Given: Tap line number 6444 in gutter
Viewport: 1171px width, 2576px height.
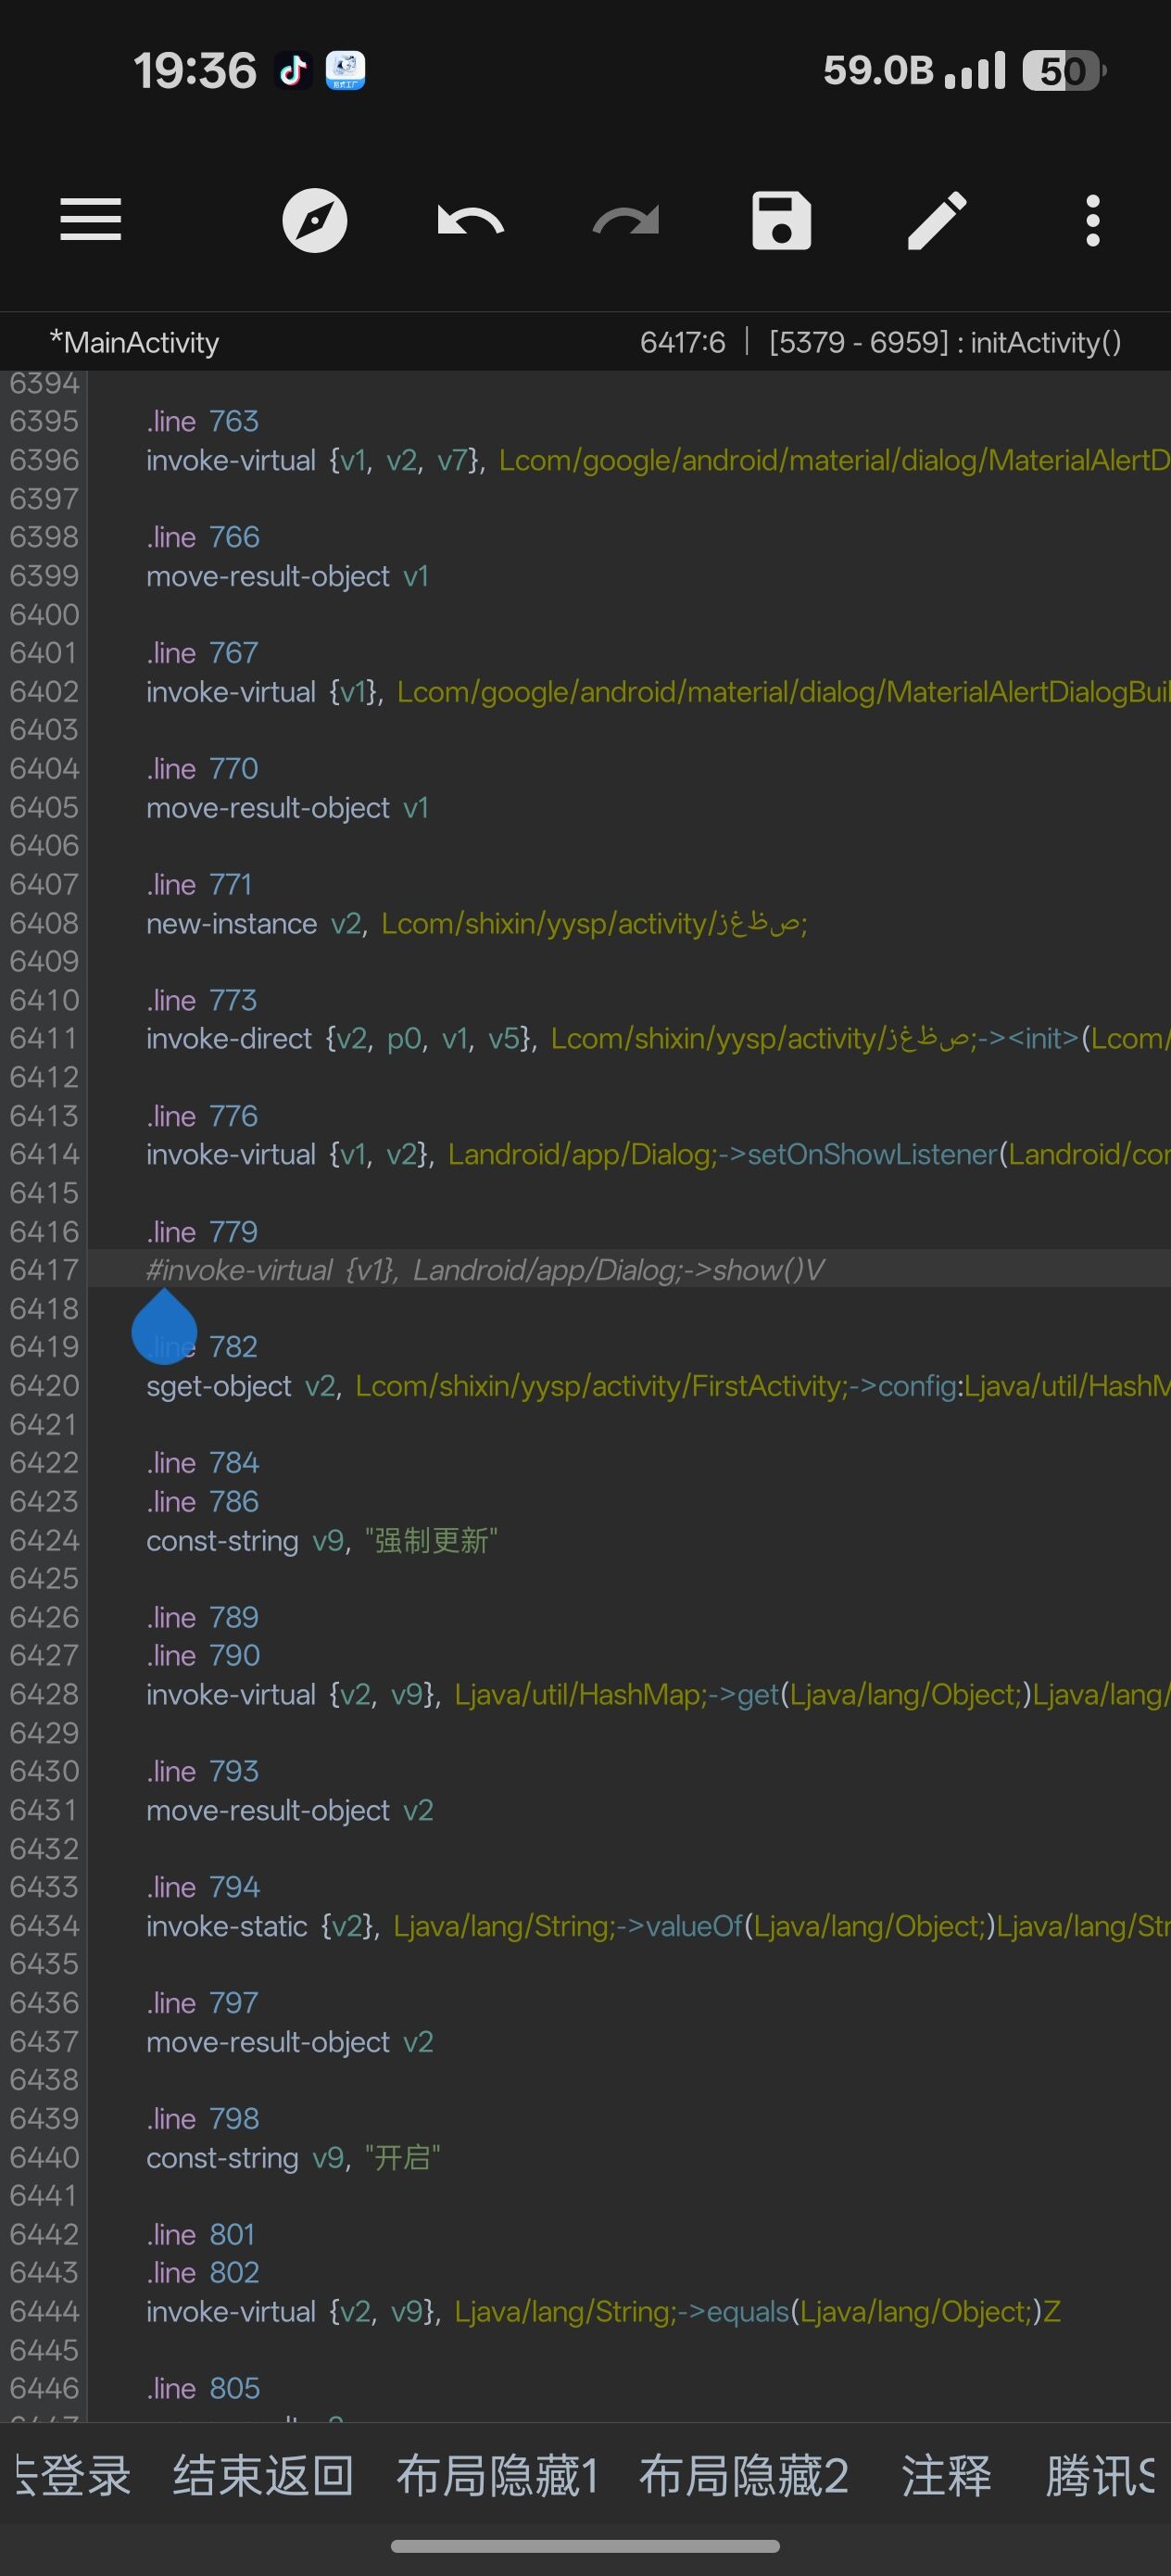Looking at the screenshot, I should 44,2311.
